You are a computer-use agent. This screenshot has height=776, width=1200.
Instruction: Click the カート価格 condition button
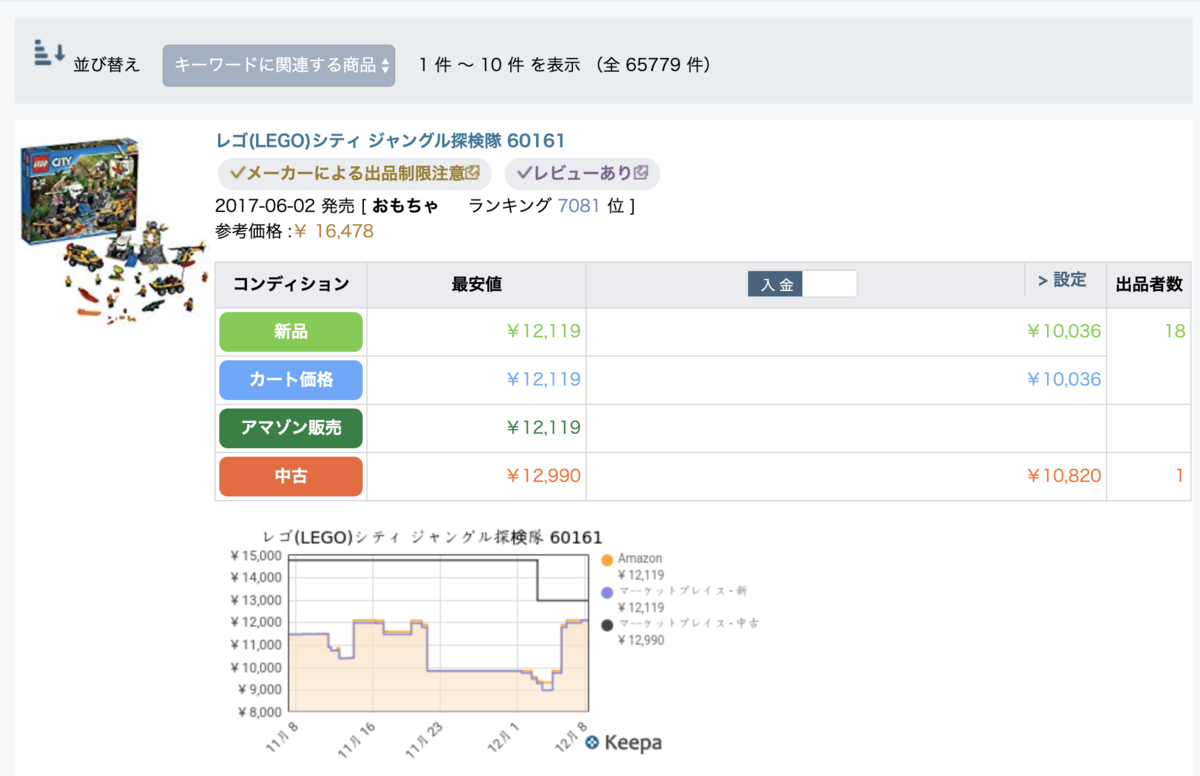(291, 380)
